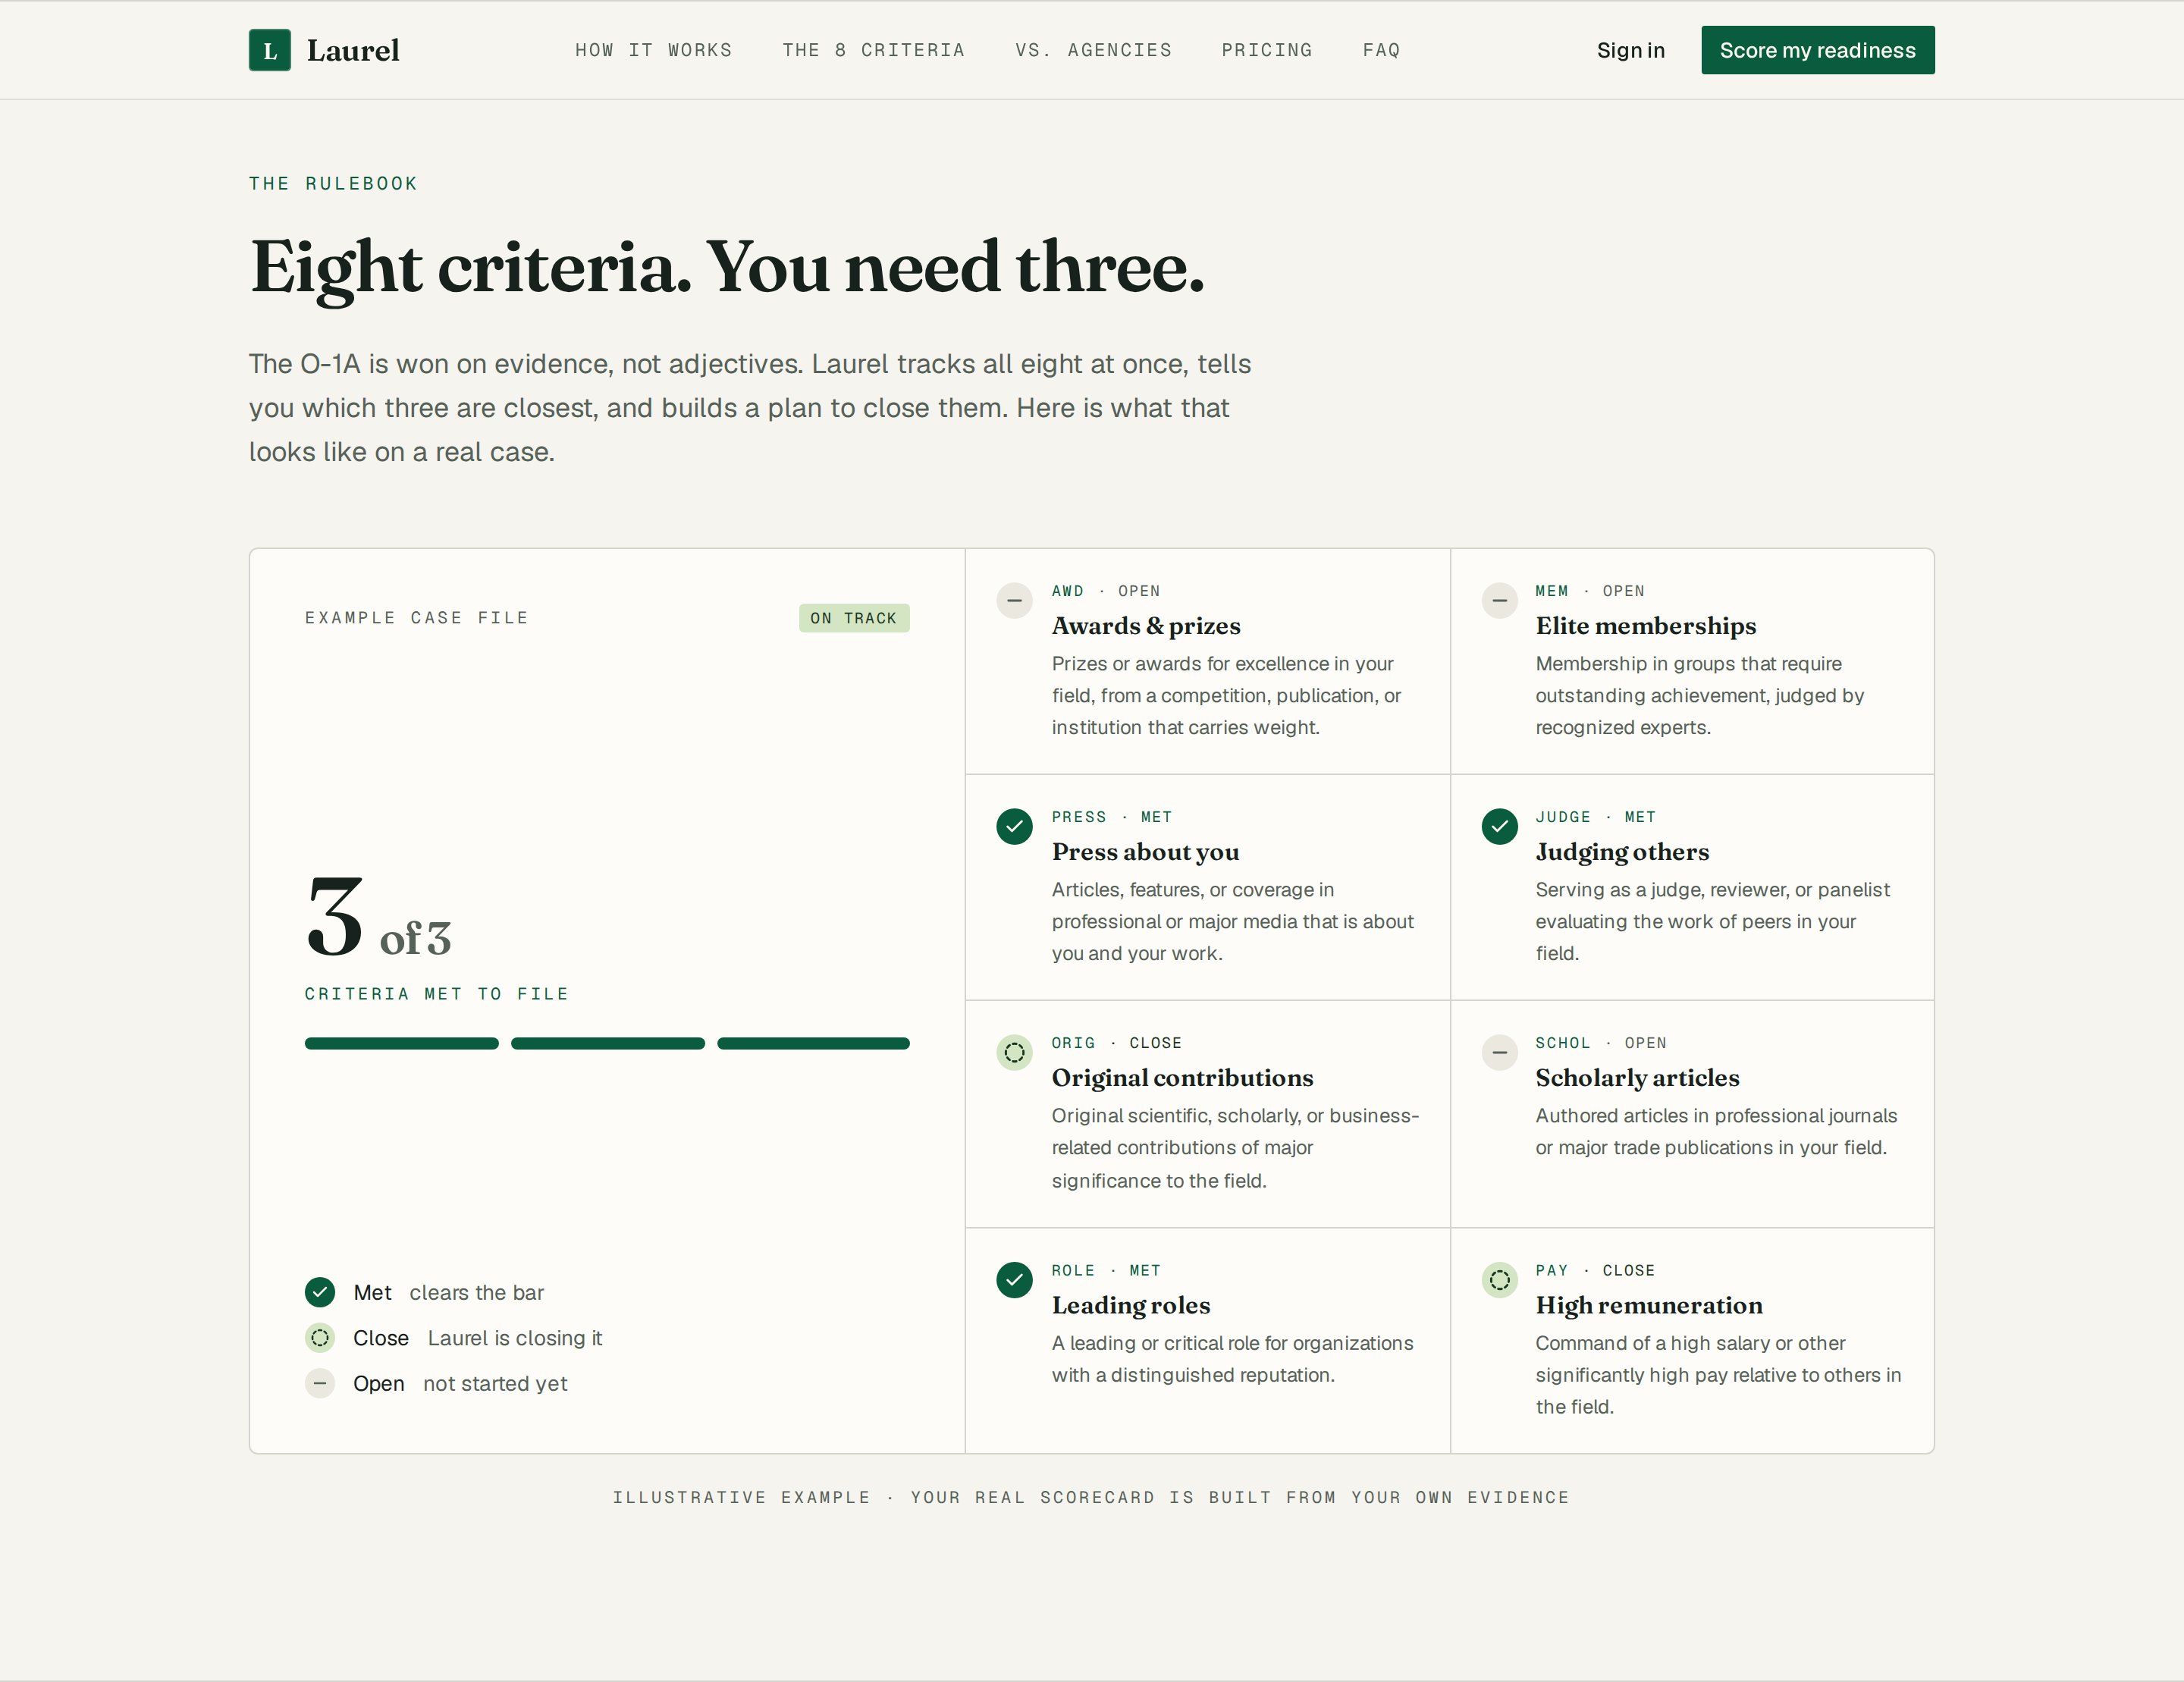Image resolution: width=2184 pixels, height=1682 pixels.
Task: Click the open status icon for Elite memberships
Action: coord(1499,600)
